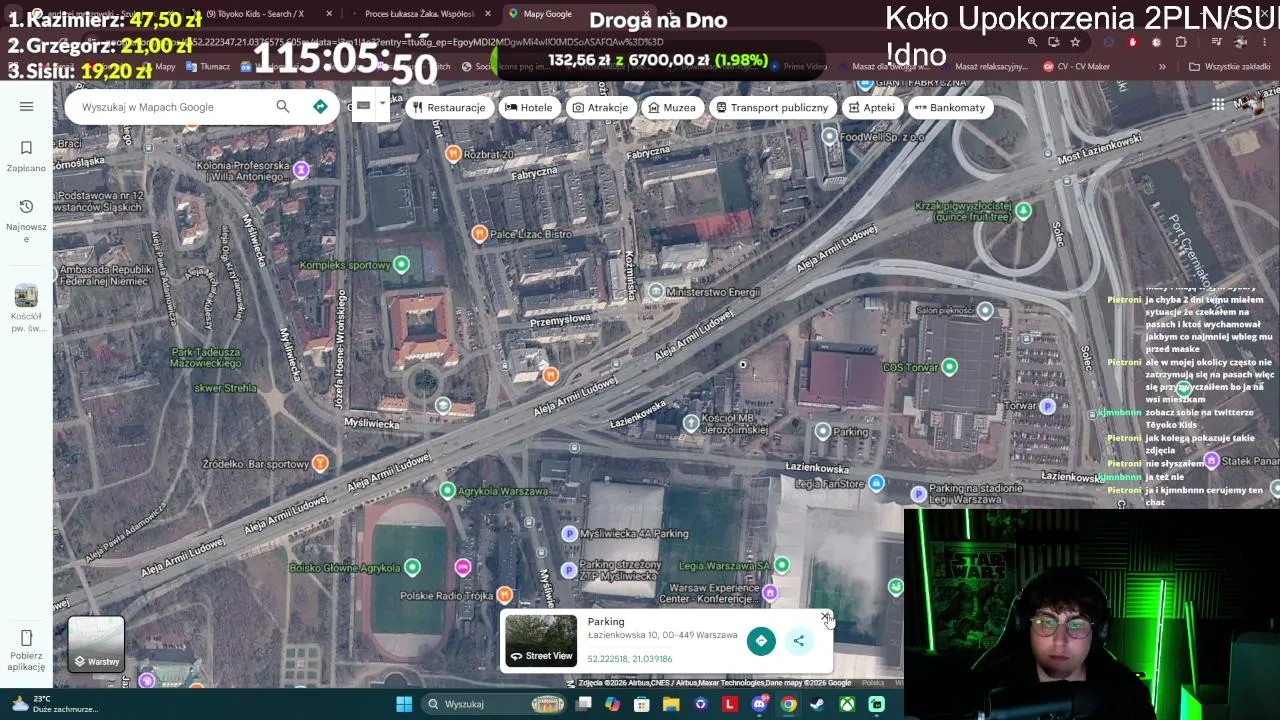Select the Polskie Radio Trójka pin

coord(504,595)
